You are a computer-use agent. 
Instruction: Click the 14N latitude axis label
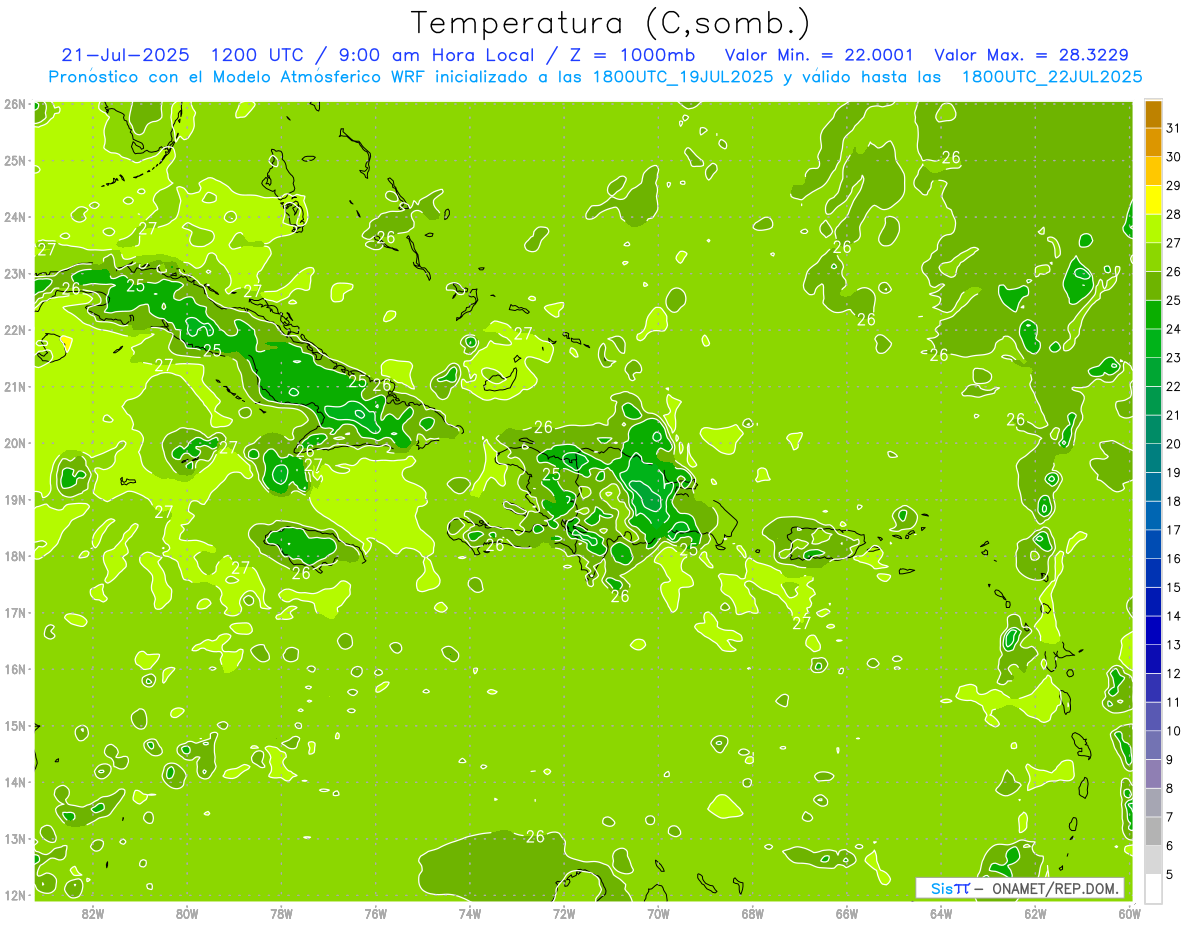(15, 782)
